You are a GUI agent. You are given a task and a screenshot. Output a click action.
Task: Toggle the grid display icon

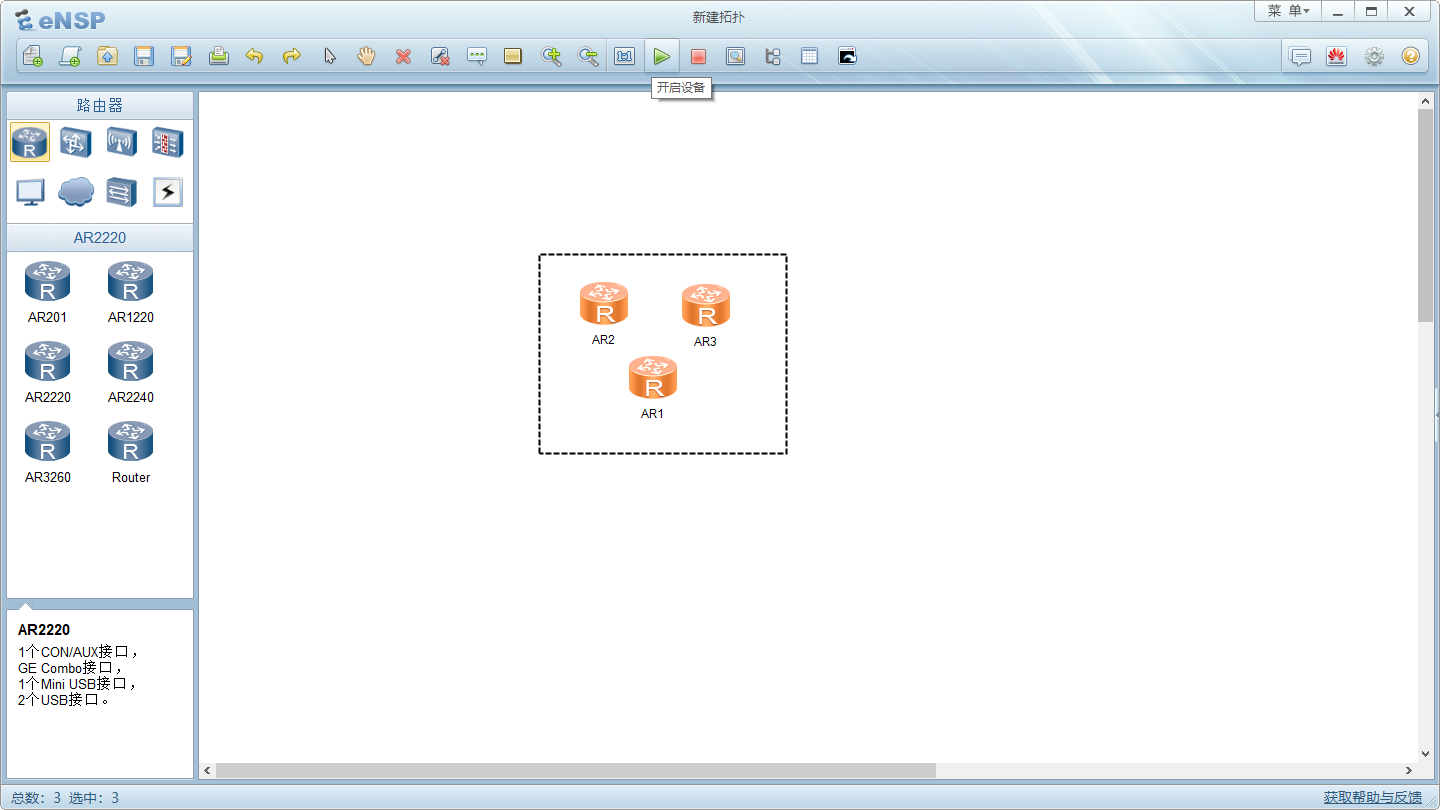(x=809, y=56)
